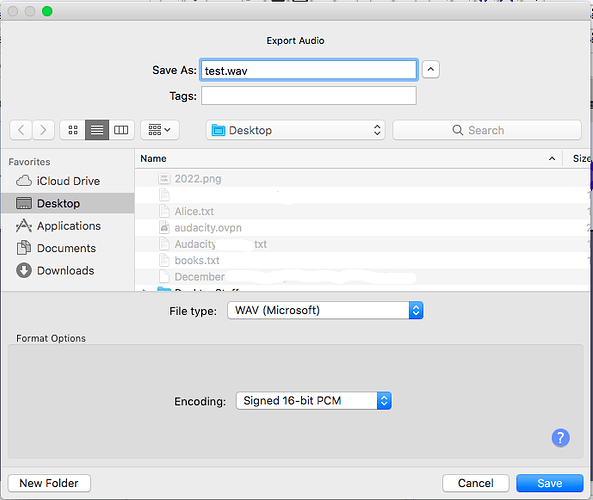Collapse the dialog using the chevron button
593x500 pixels.
click(430, 70)
